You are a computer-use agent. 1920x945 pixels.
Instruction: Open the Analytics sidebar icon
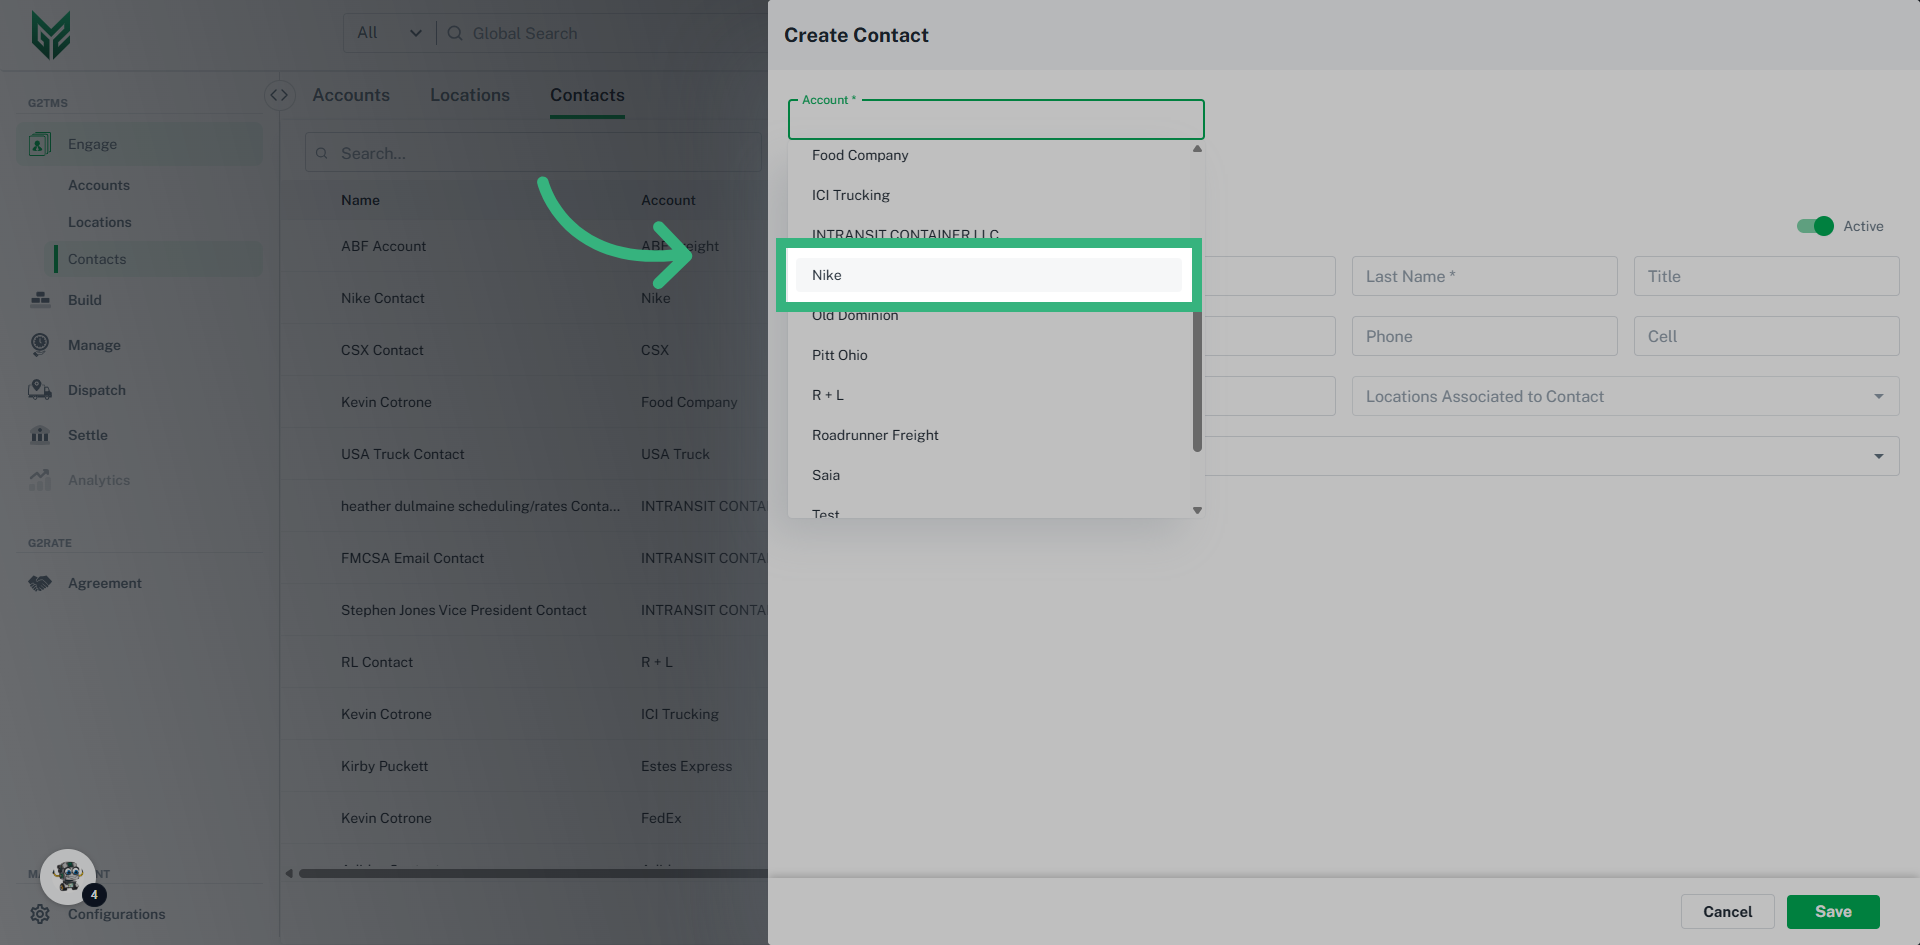pos(39,480)
